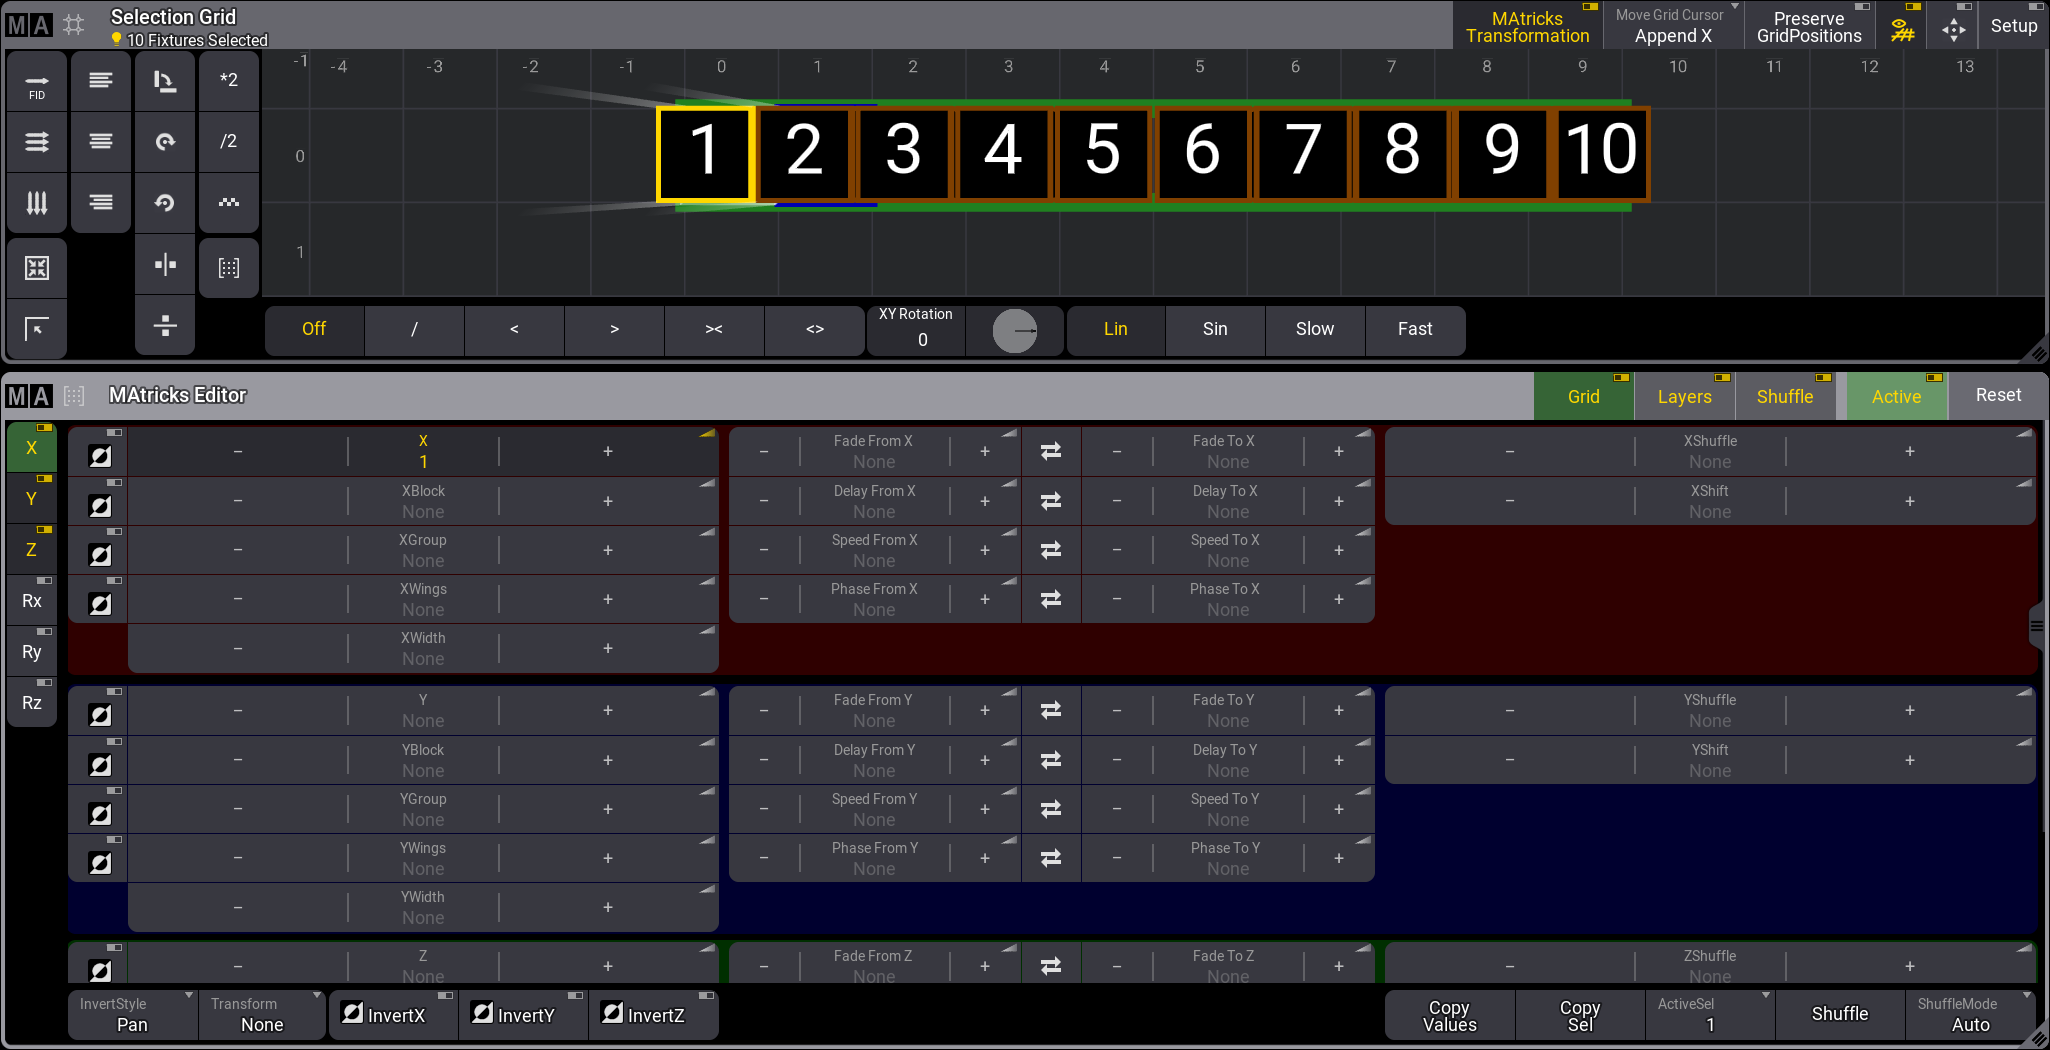Click the shrink-to-fit arrows icon
The width and height of the screenshot is (2050, 1050).
[37, 268]
